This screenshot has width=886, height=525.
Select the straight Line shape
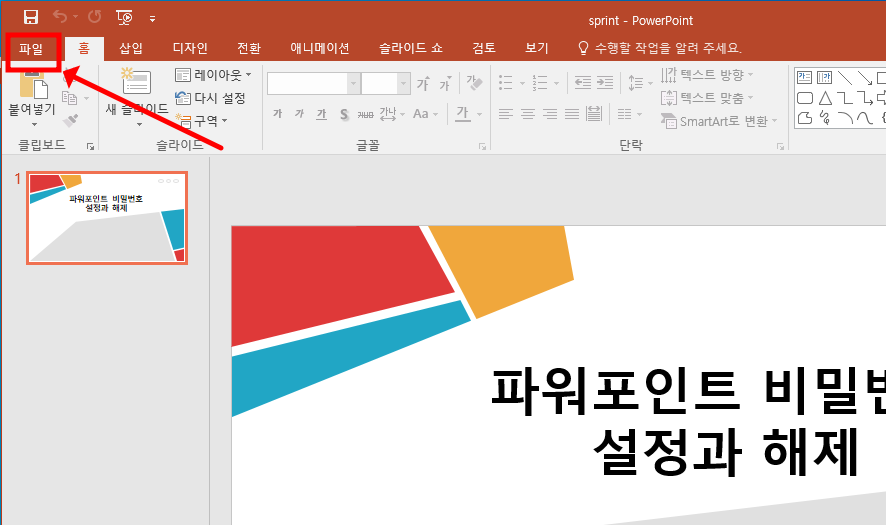[845, 77]
